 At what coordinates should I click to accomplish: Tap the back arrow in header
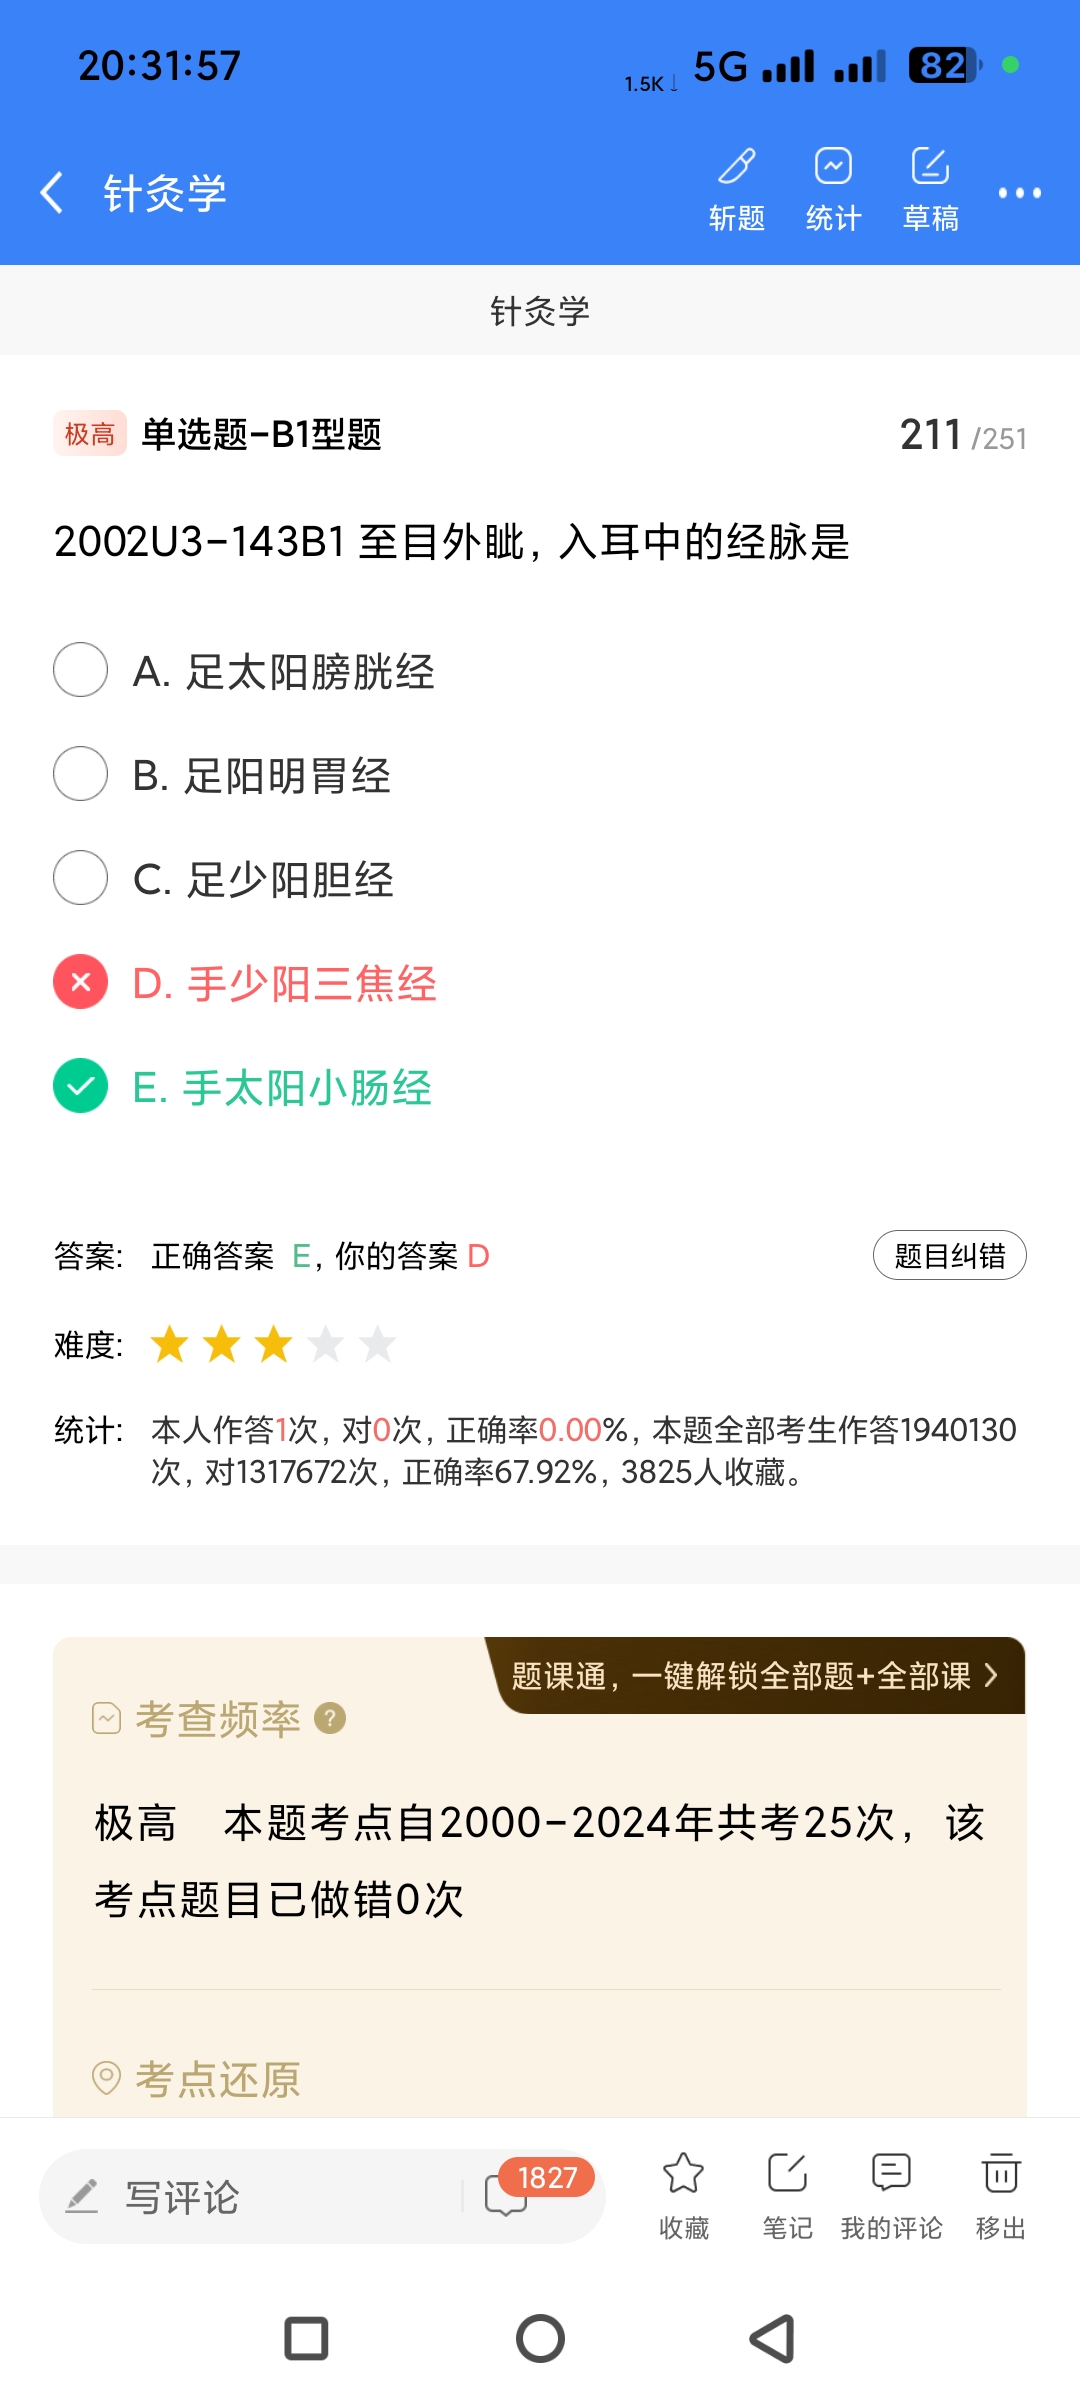pos(52,192)
